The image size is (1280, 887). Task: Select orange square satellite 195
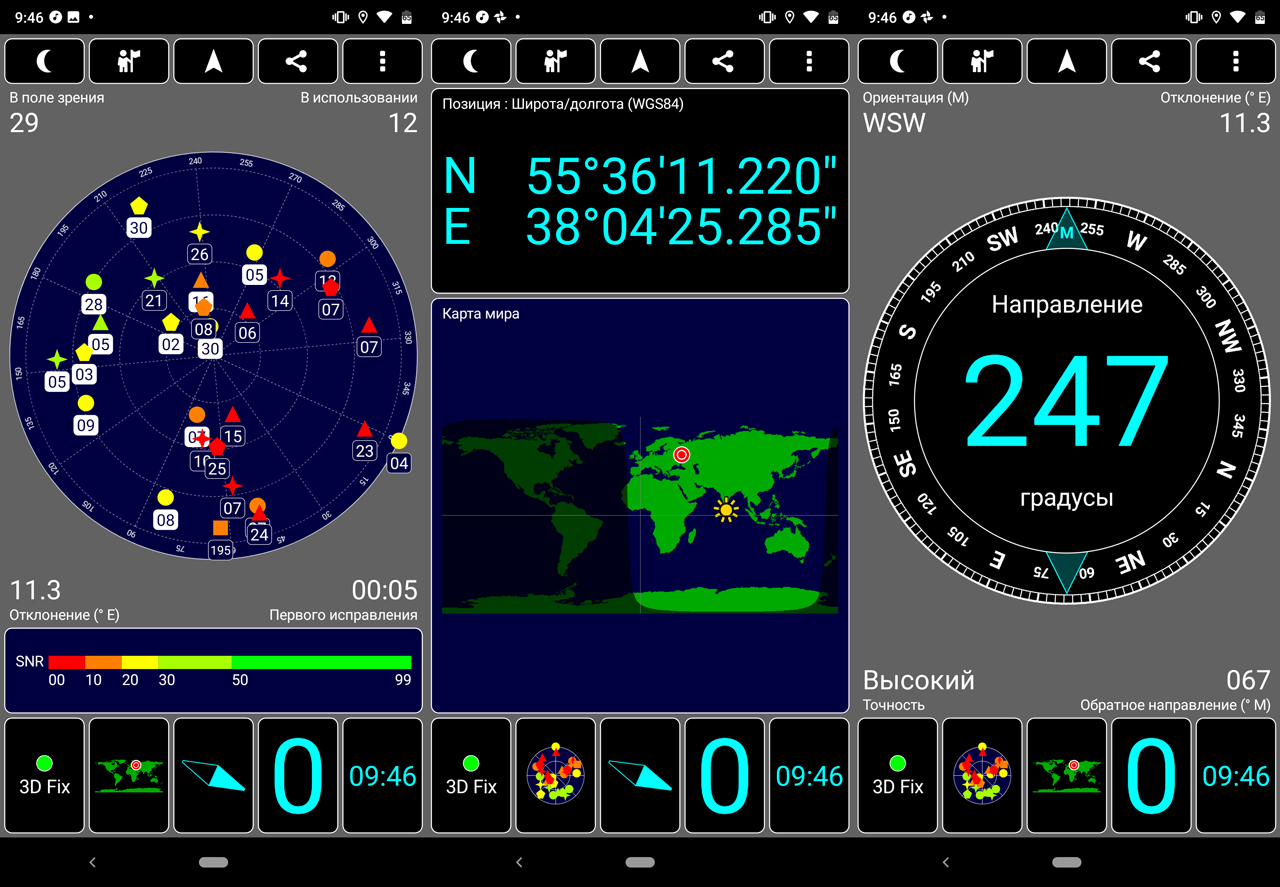click(x=220, y=527)
